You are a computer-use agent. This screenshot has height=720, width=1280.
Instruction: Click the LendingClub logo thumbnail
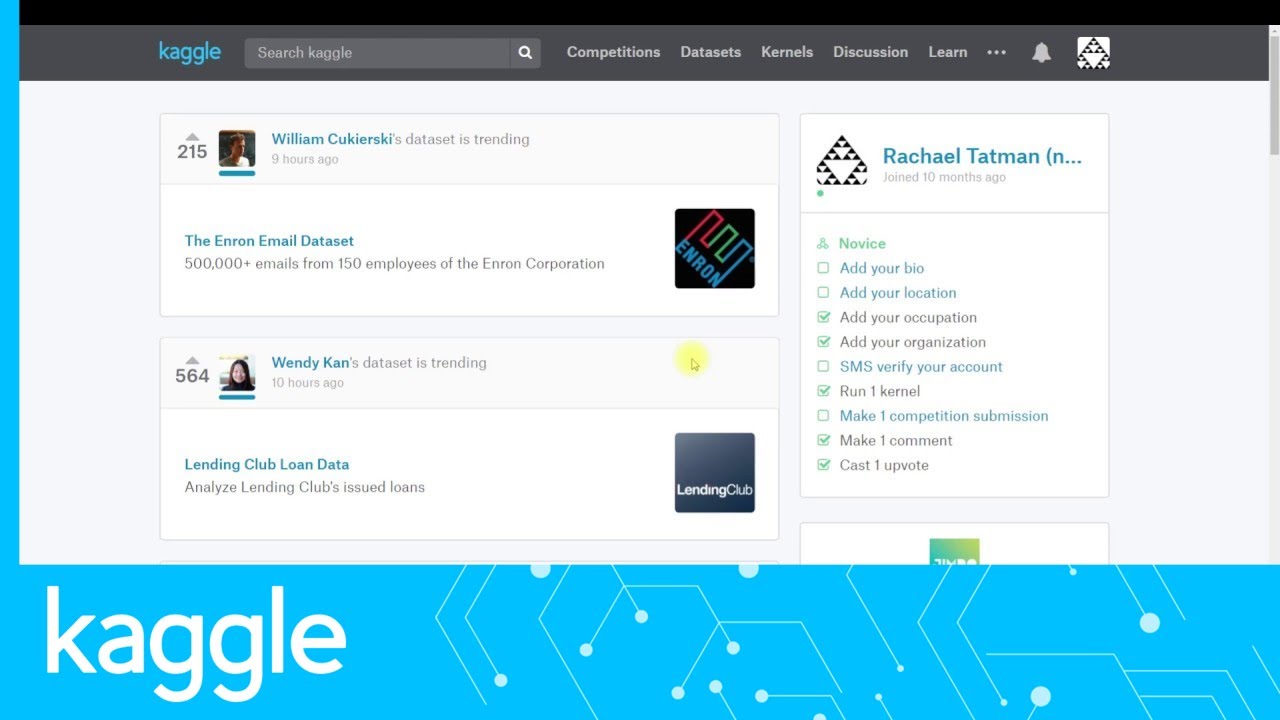(714, 472)
